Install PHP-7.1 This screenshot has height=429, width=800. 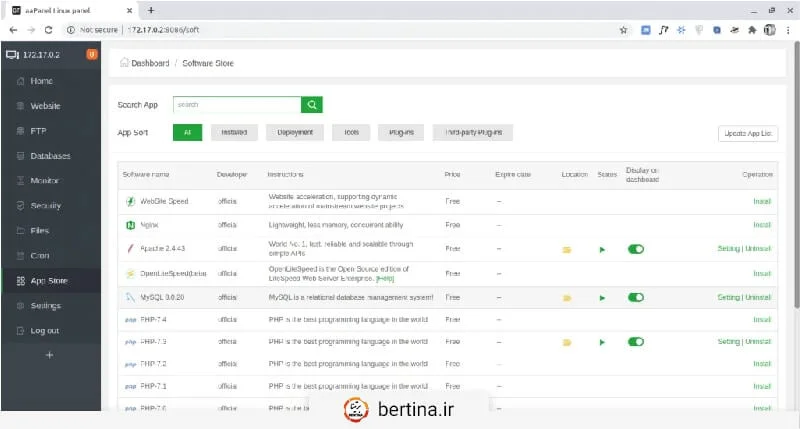click(x=762, y=387)
